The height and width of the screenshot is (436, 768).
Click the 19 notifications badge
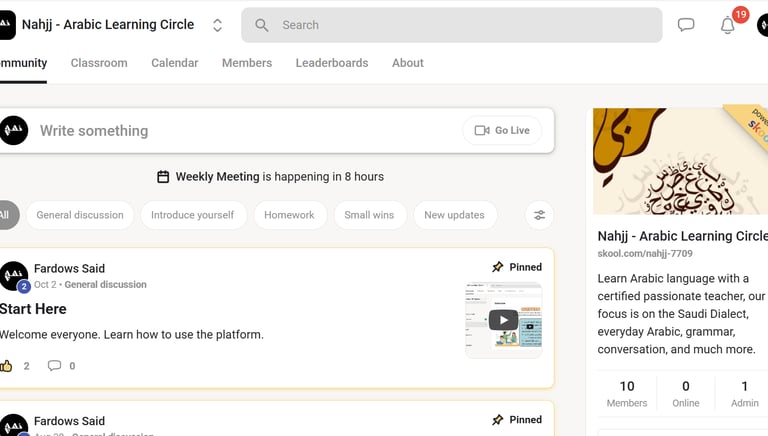pyautogui.click(x=741, y=15)
